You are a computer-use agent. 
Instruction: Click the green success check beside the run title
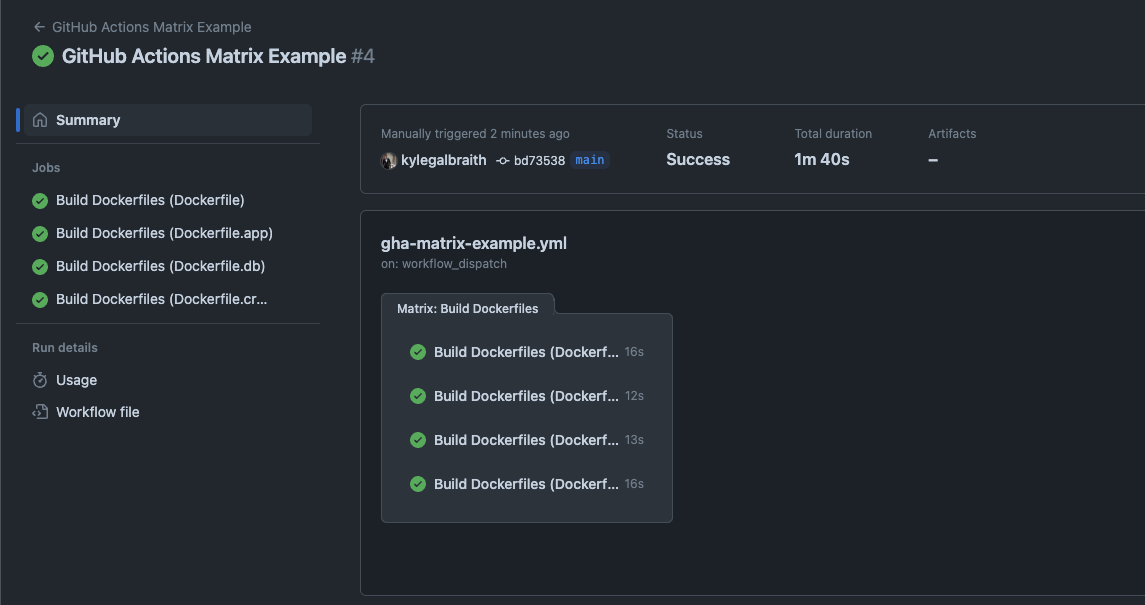click(42, 56)
